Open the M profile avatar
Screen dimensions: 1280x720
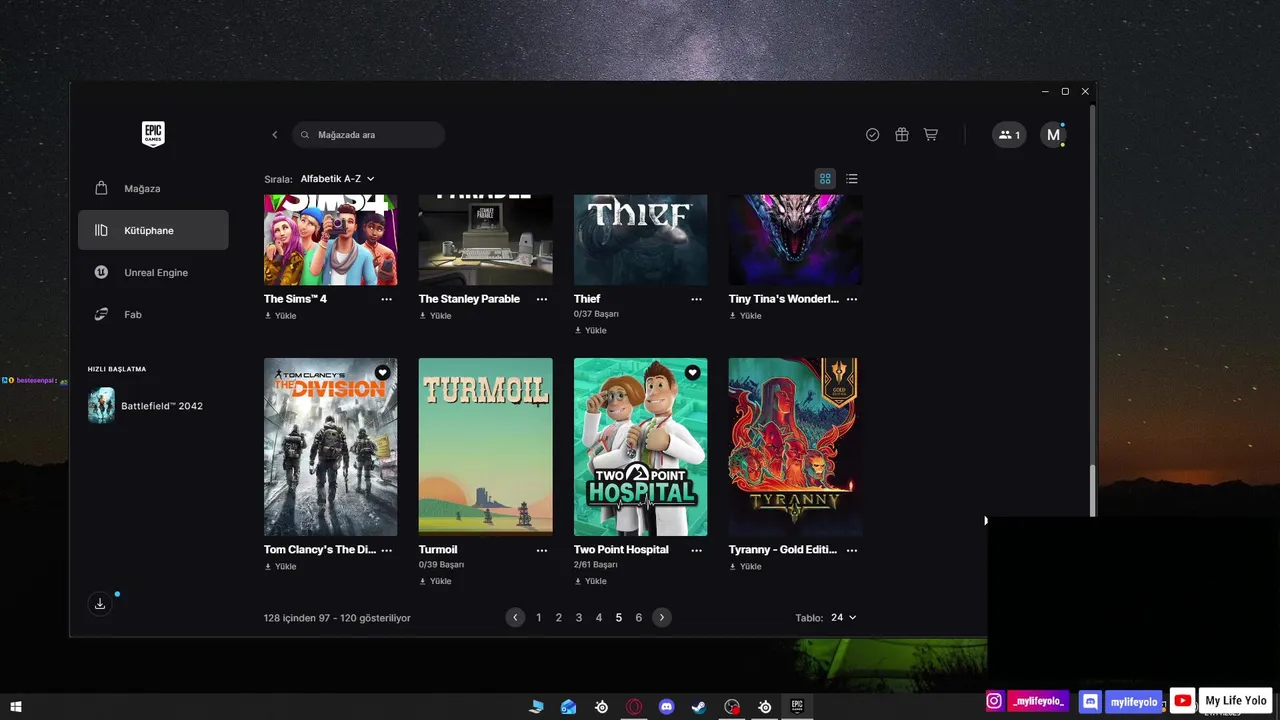pyautogui.click(x=1053, y=135)
